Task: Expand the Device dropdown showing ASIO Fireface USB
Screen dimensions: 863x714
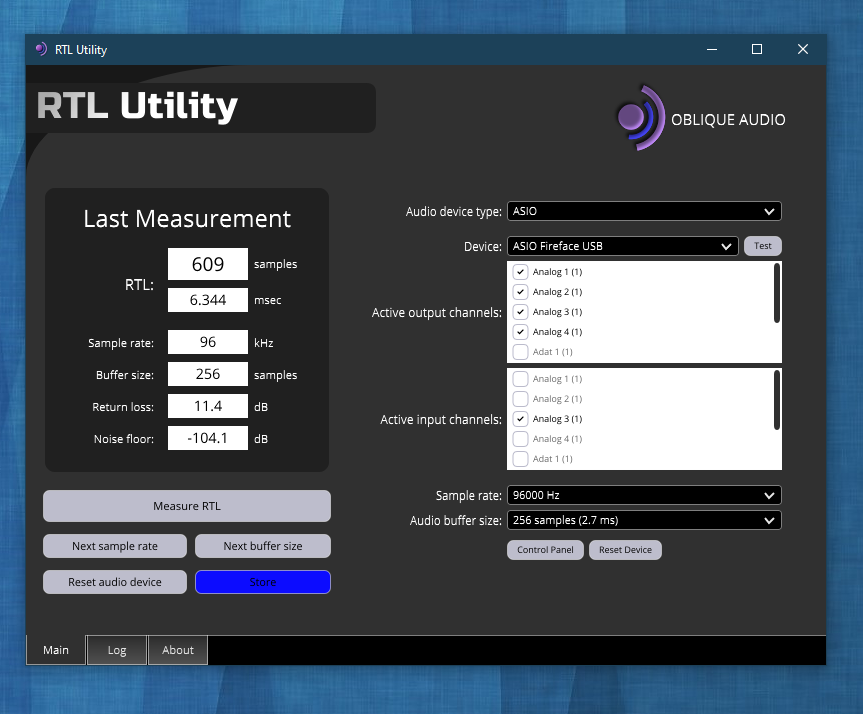Action: click(x=622, y=246)
